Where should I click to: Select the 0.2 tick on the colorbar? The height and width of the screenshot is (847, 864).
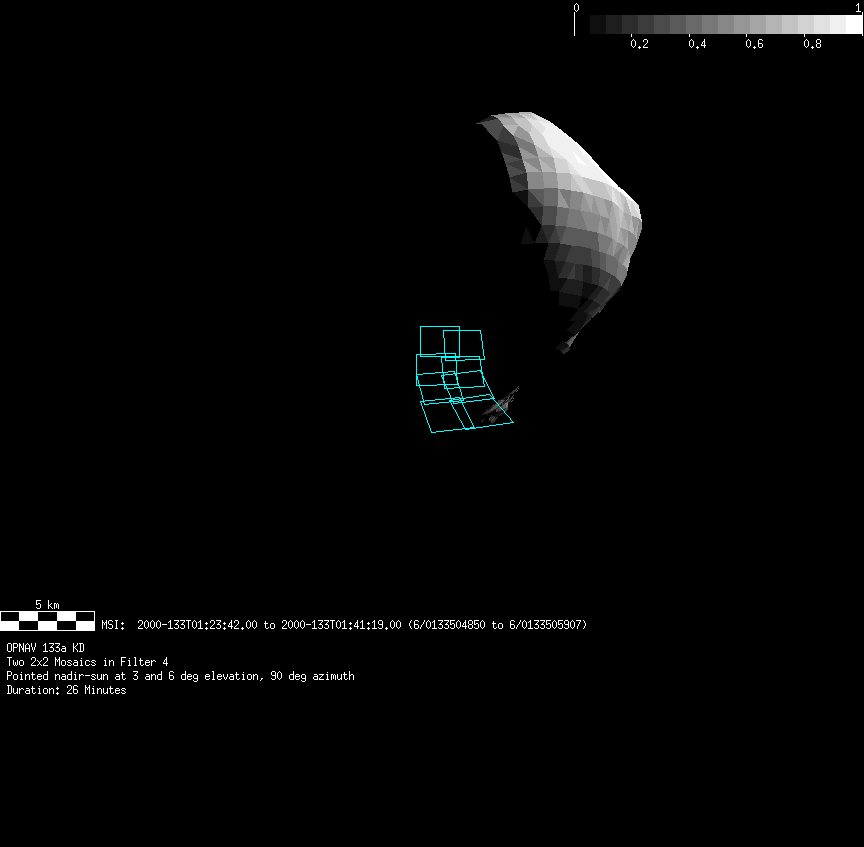point(639,44)
